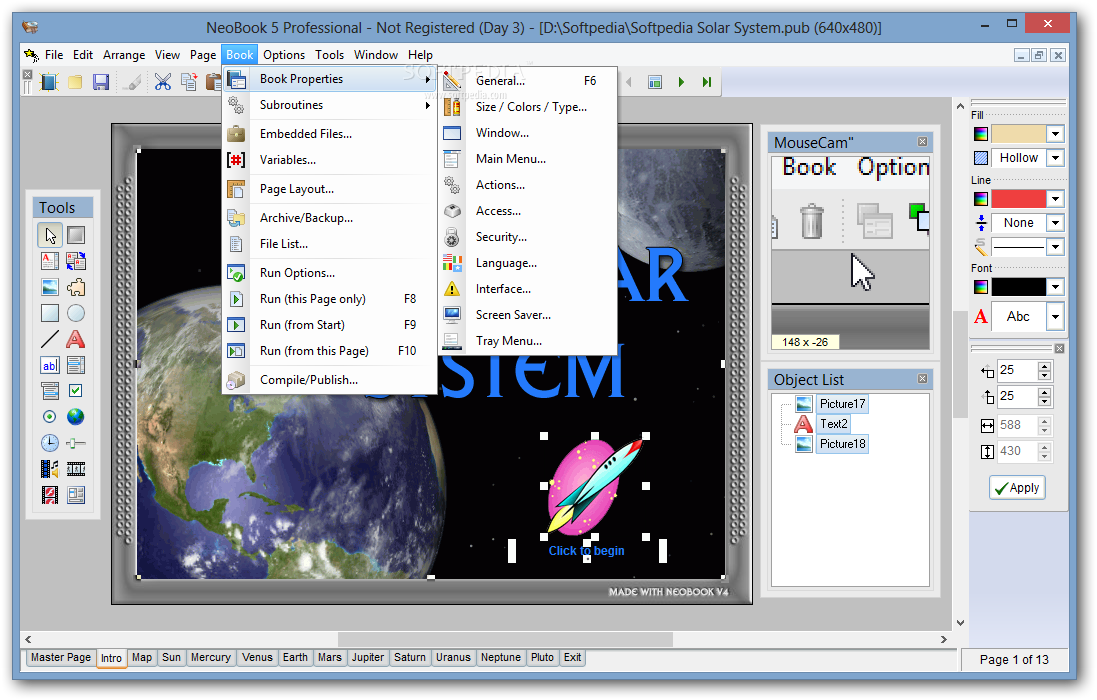The image size is (1097, 700).
Task: Open the line width None dropdown
Action: (1055, 223)
